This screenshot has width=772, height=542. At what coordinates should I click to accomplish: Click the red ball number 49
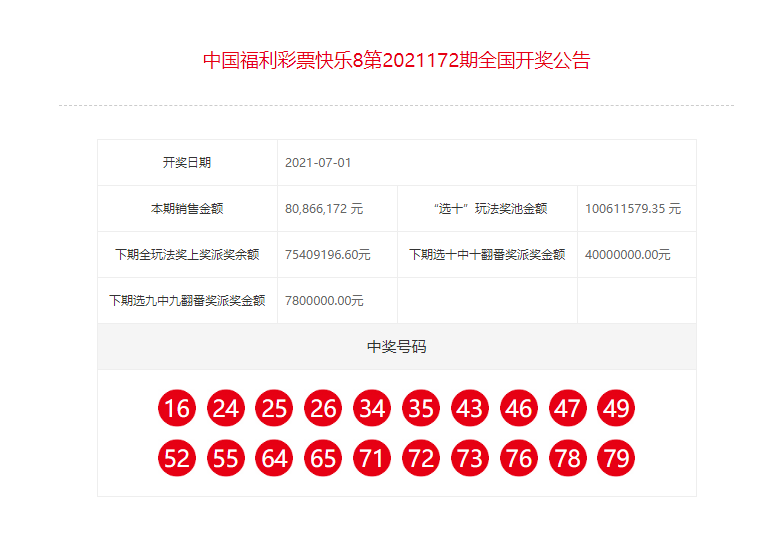click(616, 408)
